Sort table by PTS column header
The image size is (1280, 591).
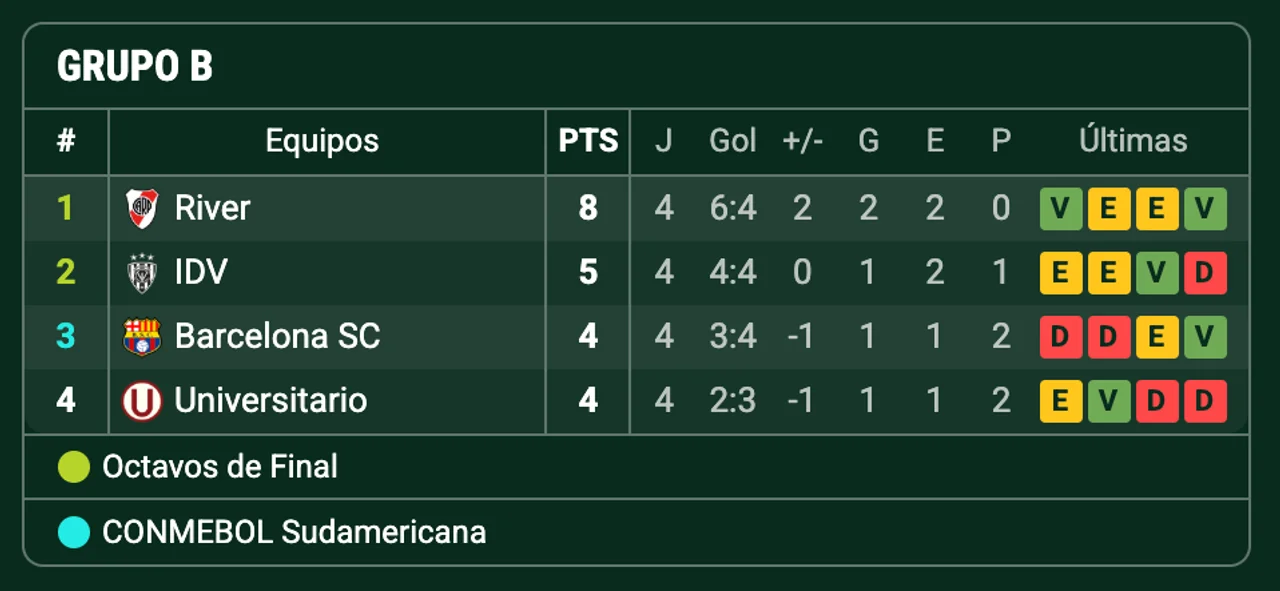coord(588,141)
